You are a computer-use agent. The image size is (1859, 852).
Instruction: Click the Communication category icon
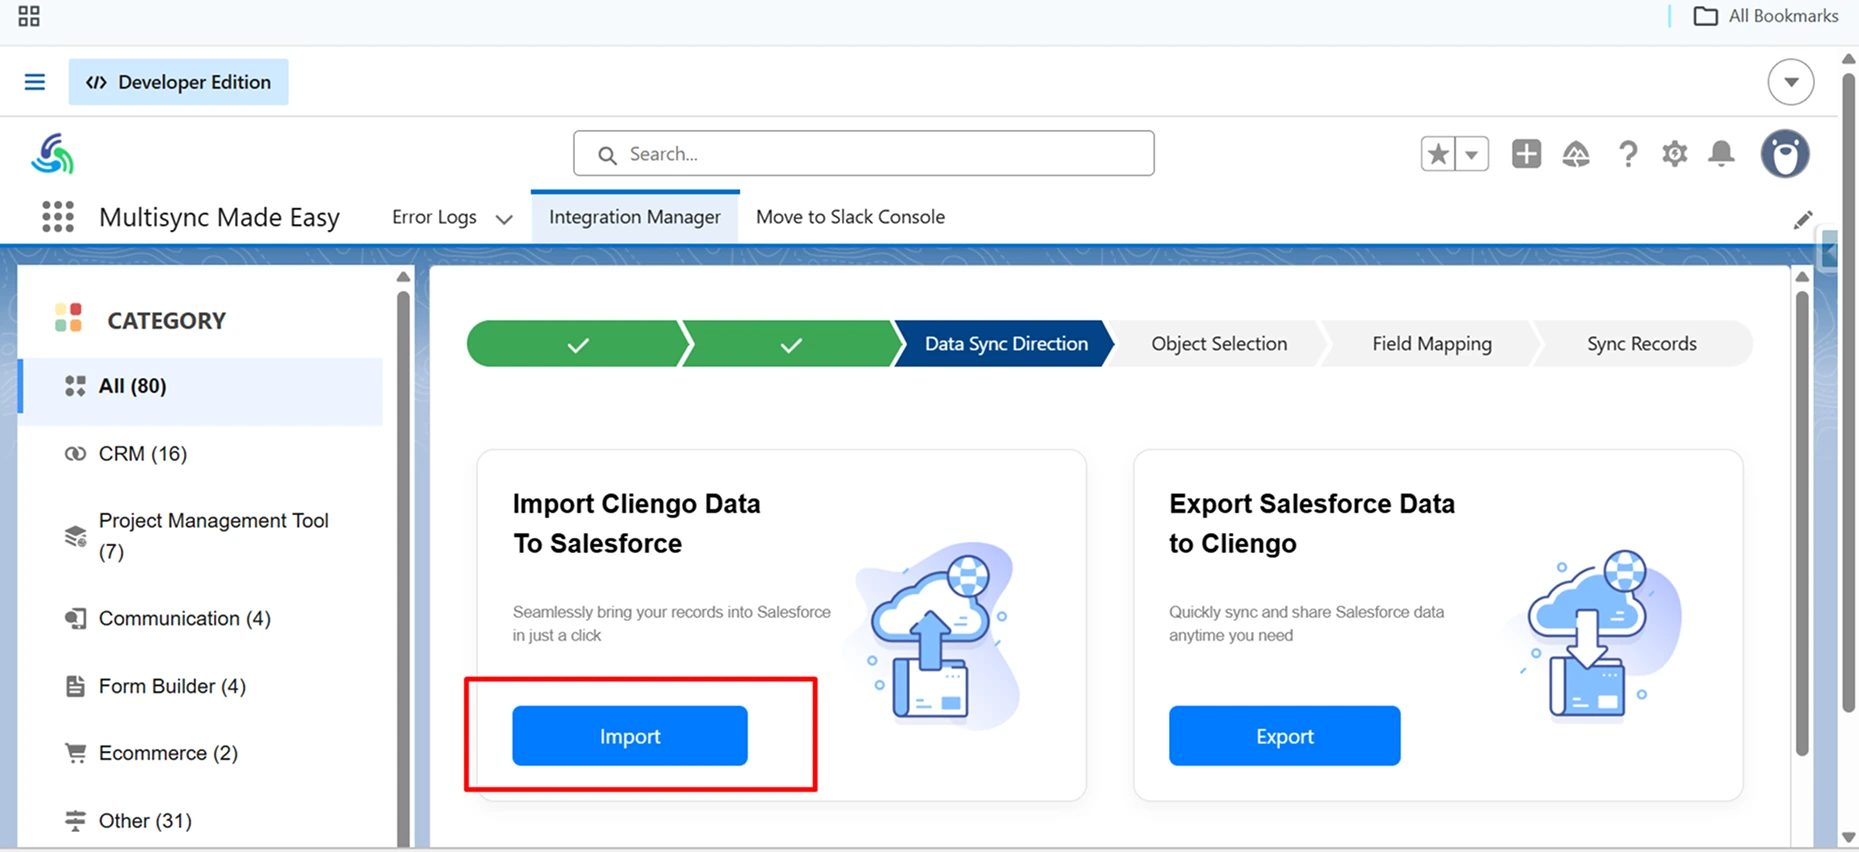(75, 619)
